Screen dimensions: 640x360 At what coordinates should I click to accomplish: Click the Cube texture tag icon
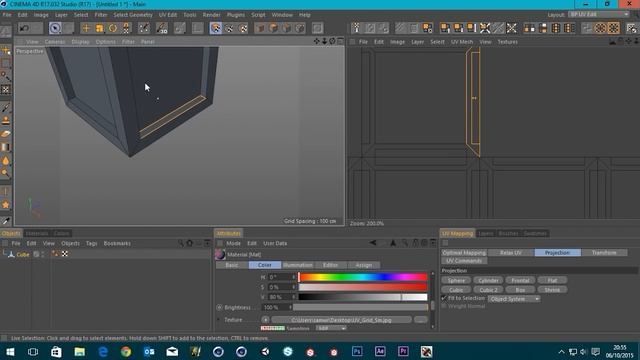(x=65, y=254)
